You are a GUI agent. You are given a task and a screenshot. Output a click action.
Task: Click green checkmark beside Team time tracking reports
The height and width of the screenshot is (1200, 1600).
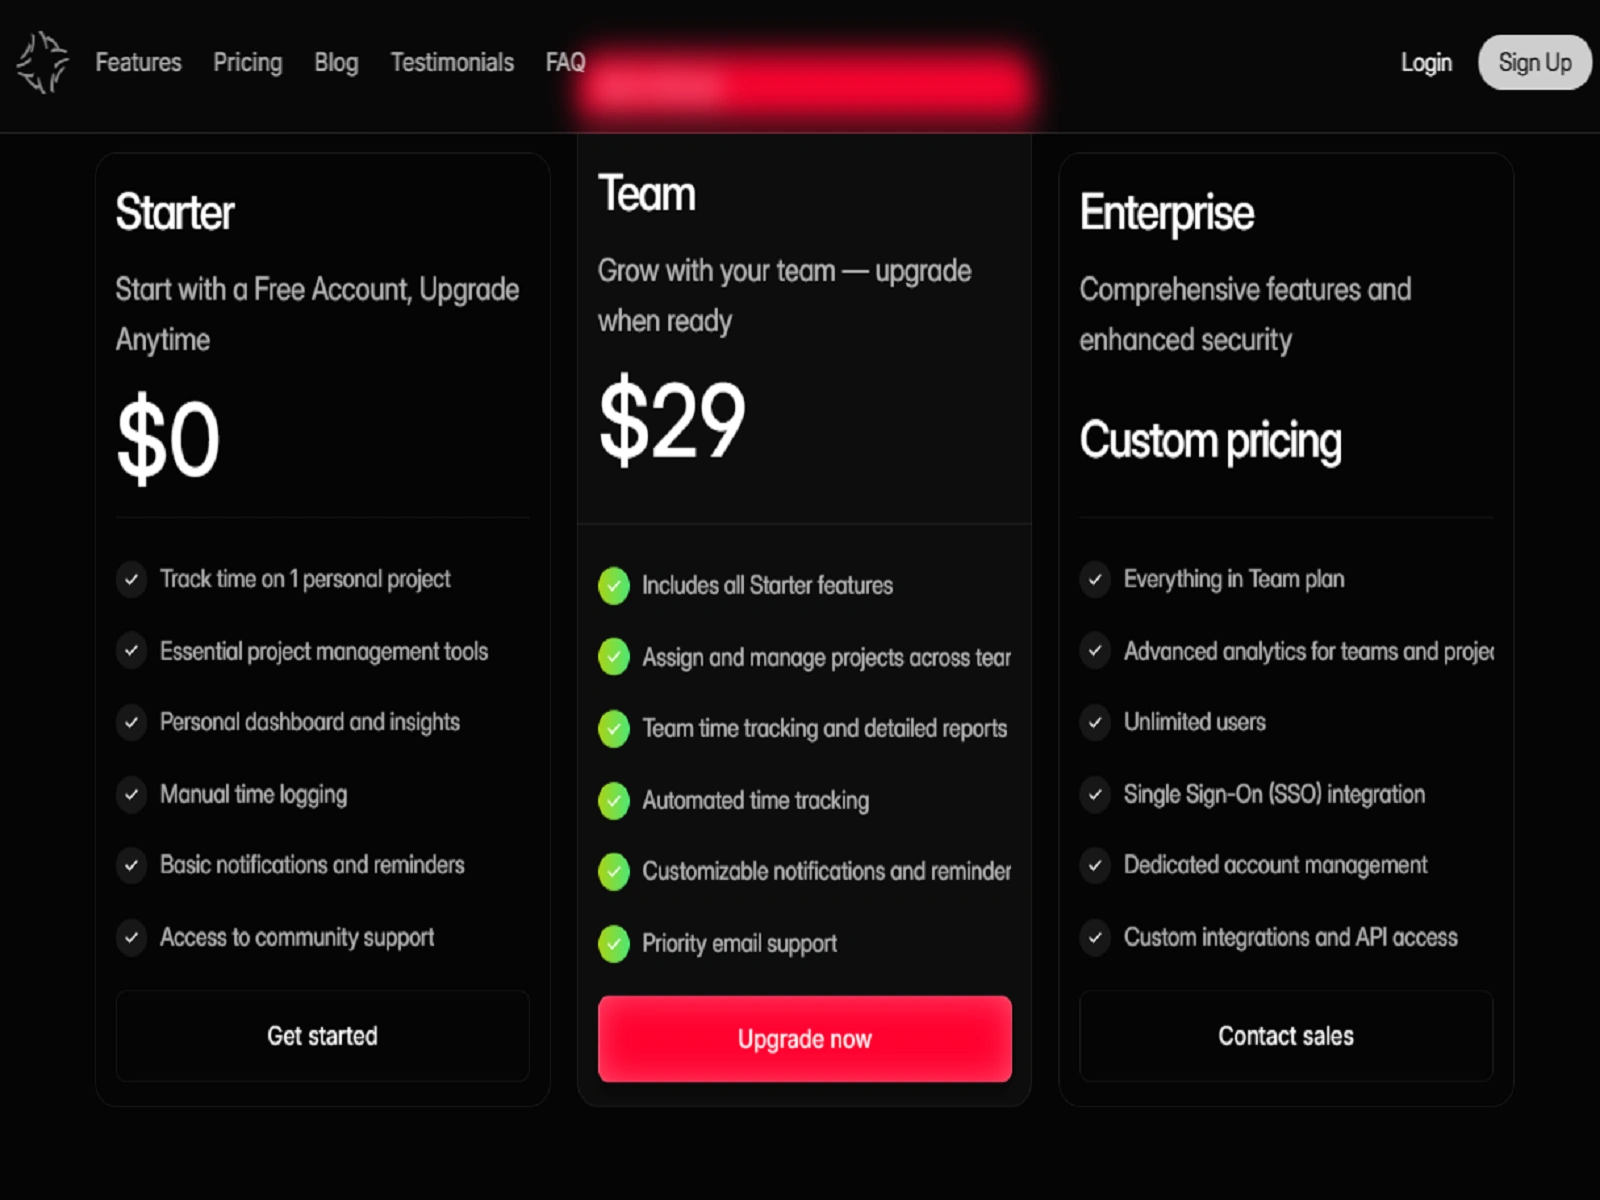613,728
